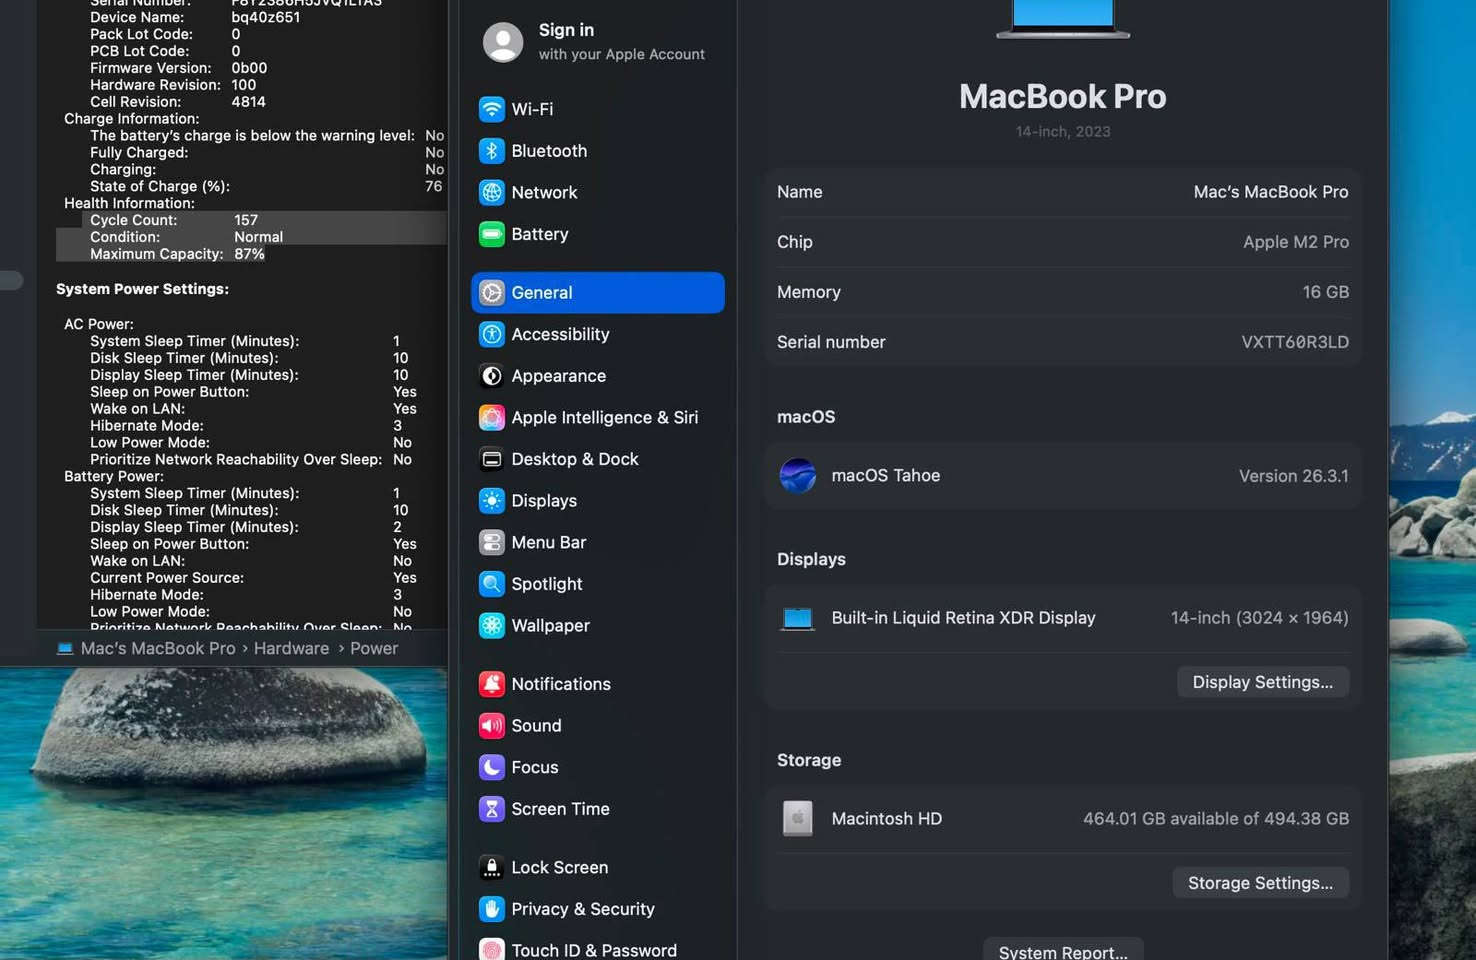1476x960 pixels.
Task: Click the Appearance icon in the sidebar
Action: click(x=491, y=376)
